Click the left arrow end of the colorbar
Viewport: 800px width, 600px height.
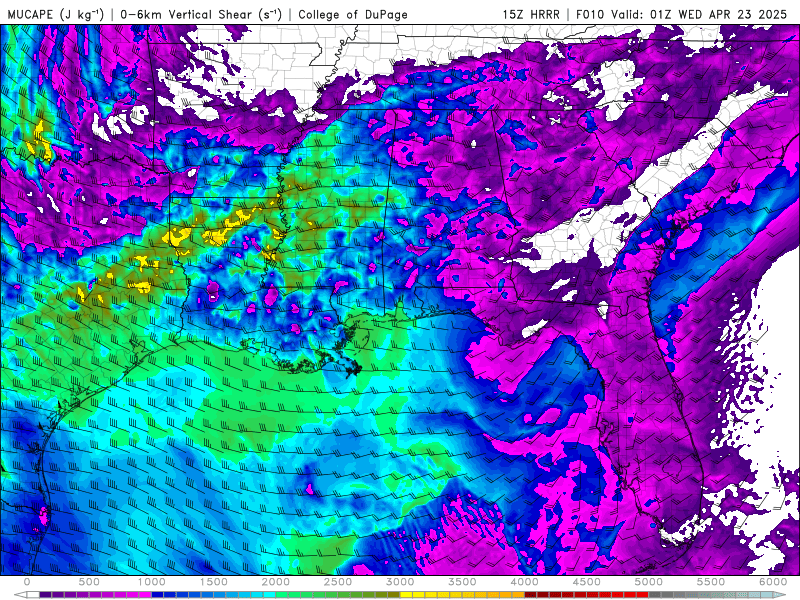[x=20, y=595]
